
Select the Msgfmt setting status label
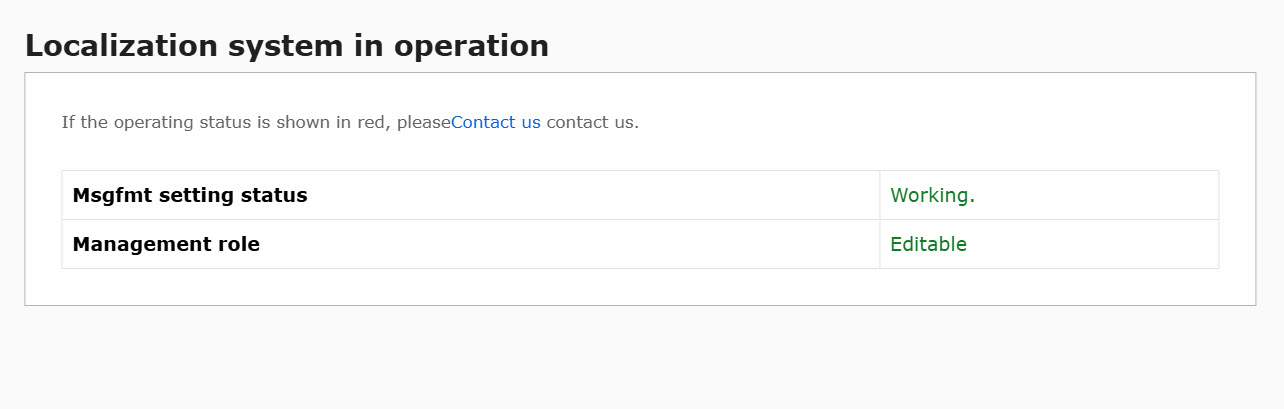[x=190, y=196]
